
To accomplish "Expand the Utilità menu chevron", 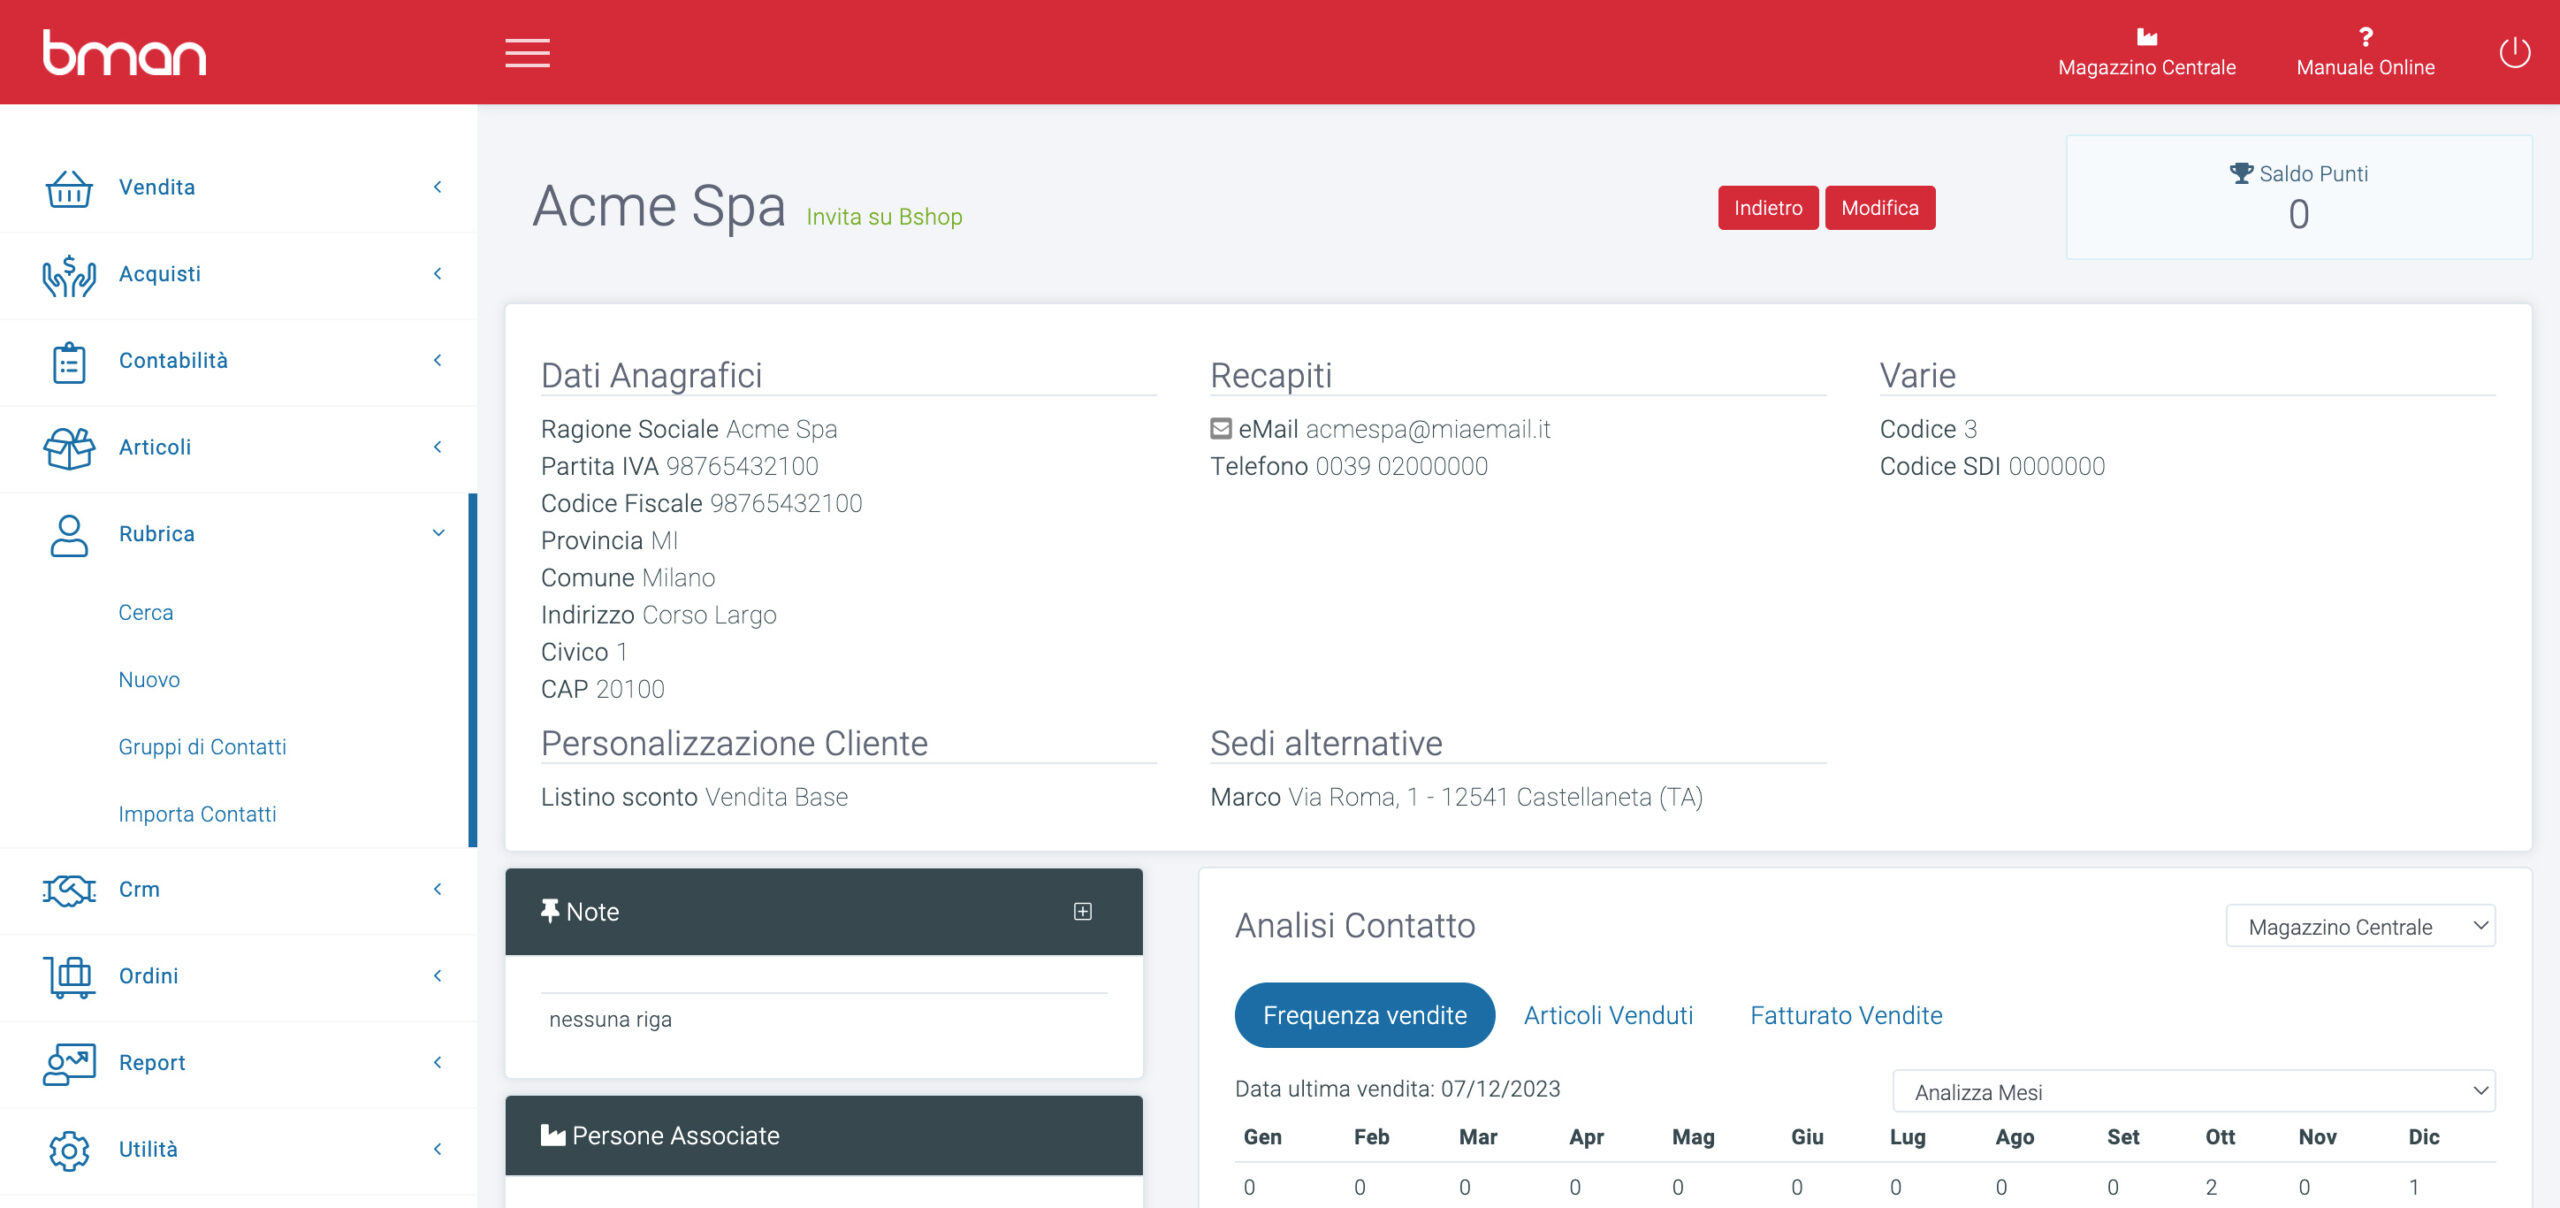I will point(437,1149).
